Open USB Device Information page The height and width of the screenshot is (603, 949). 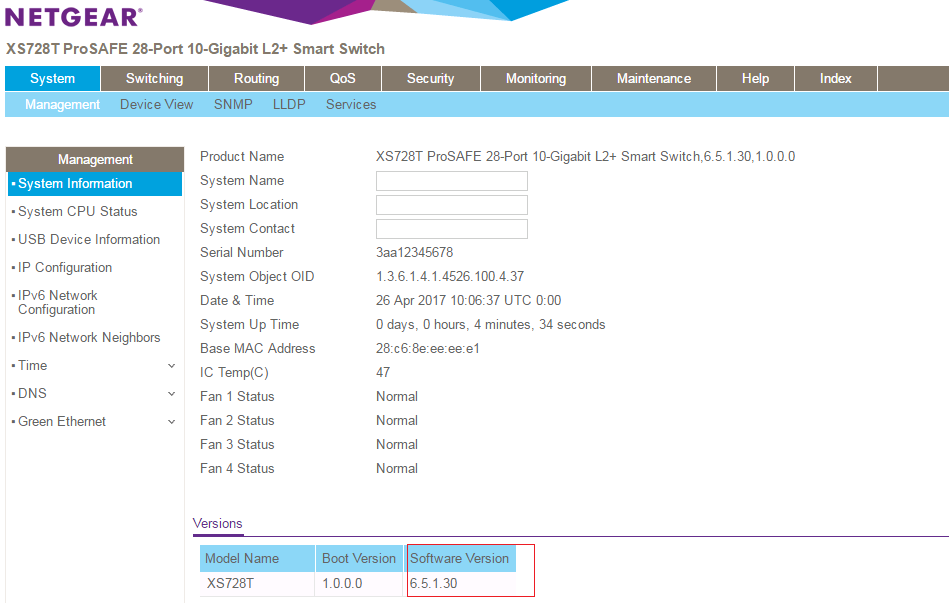point(89,240)
